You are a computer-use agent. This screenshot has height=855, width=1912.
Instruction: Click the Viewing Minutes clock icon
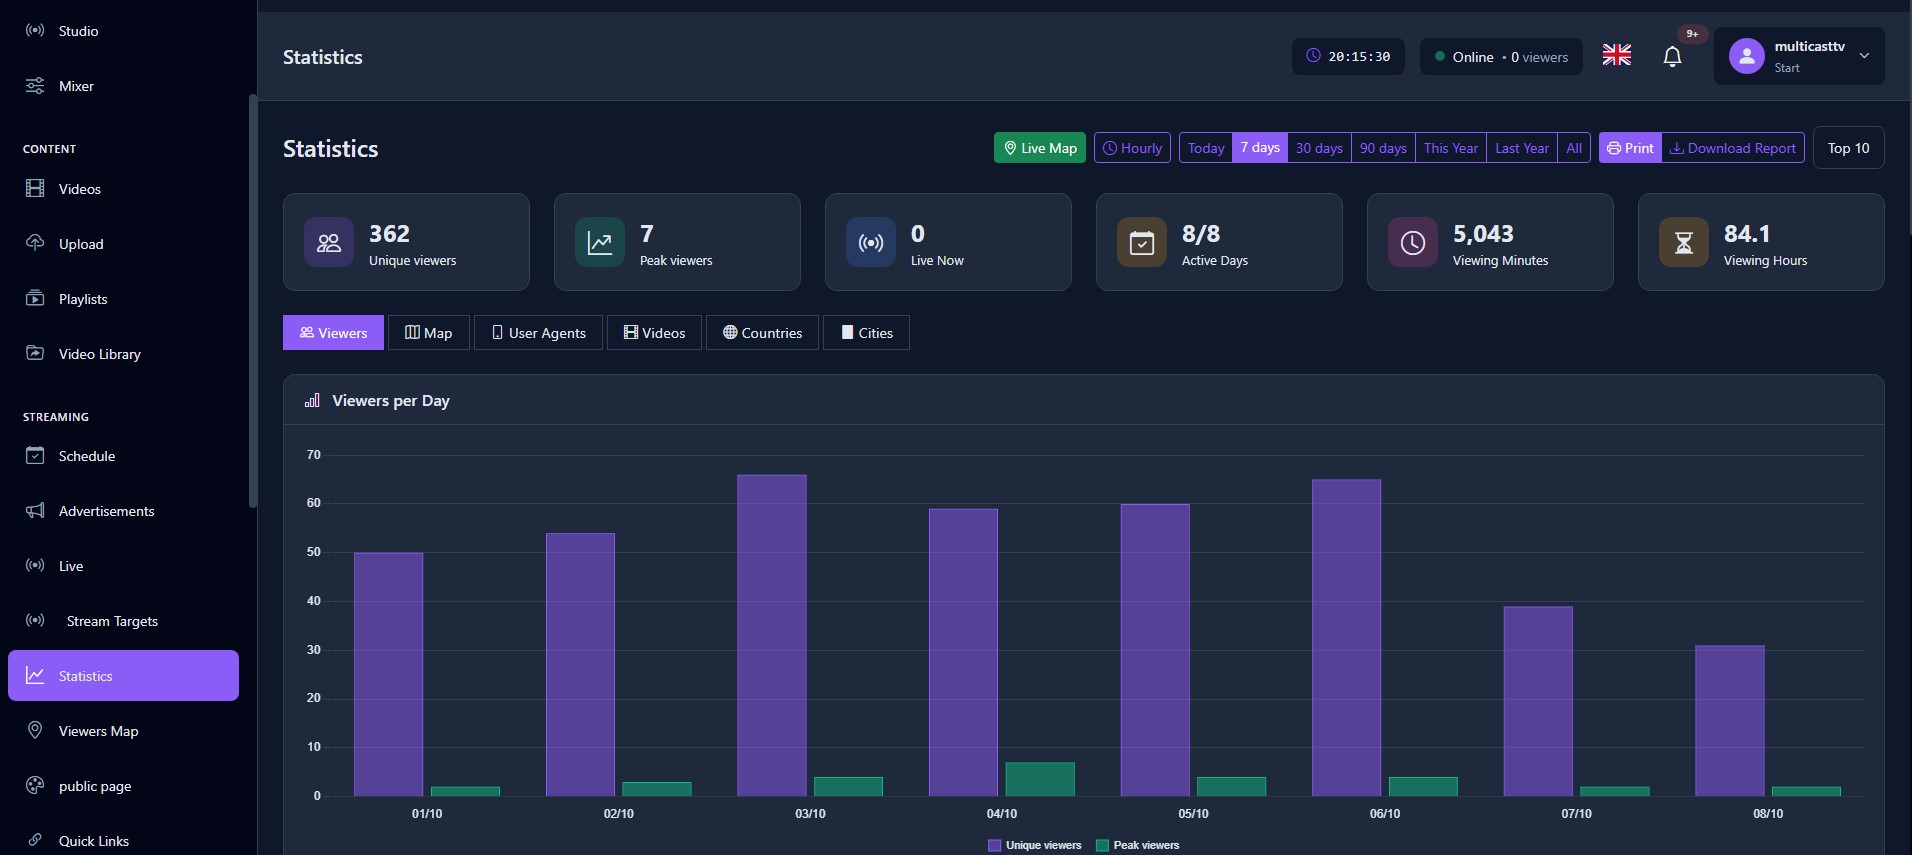click(1413, 242)
